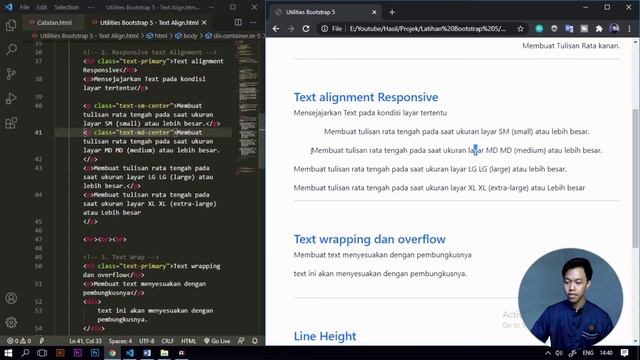Screen dimensions: 640x360
Task: Open the Run and Debug view
Action: tap(11, 98)
